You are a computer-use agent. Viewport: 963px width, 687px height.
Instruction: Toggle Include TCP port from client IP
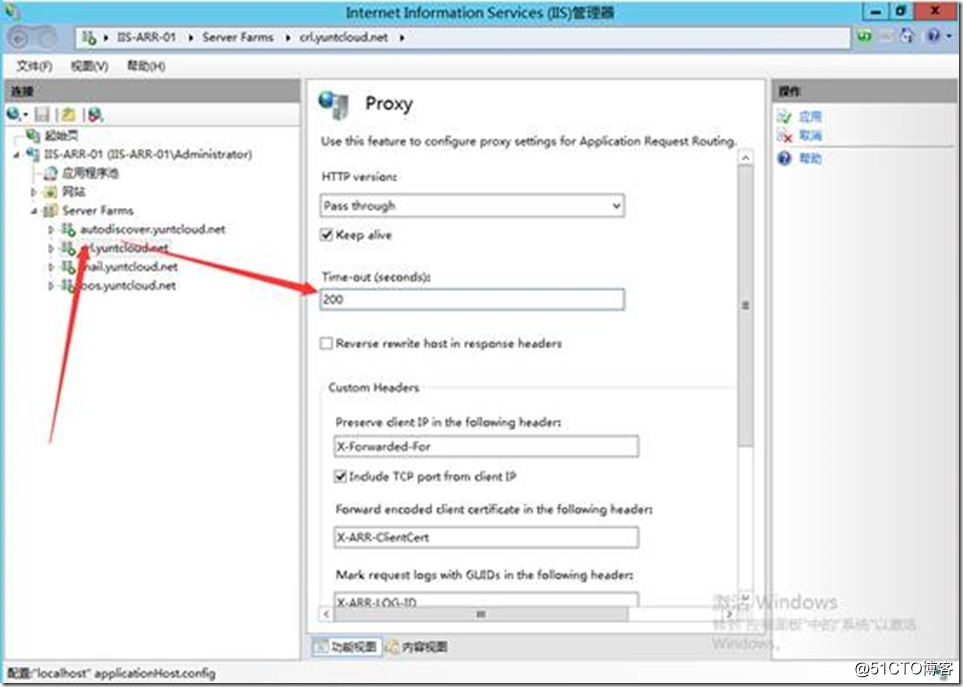tap(340, 476)
